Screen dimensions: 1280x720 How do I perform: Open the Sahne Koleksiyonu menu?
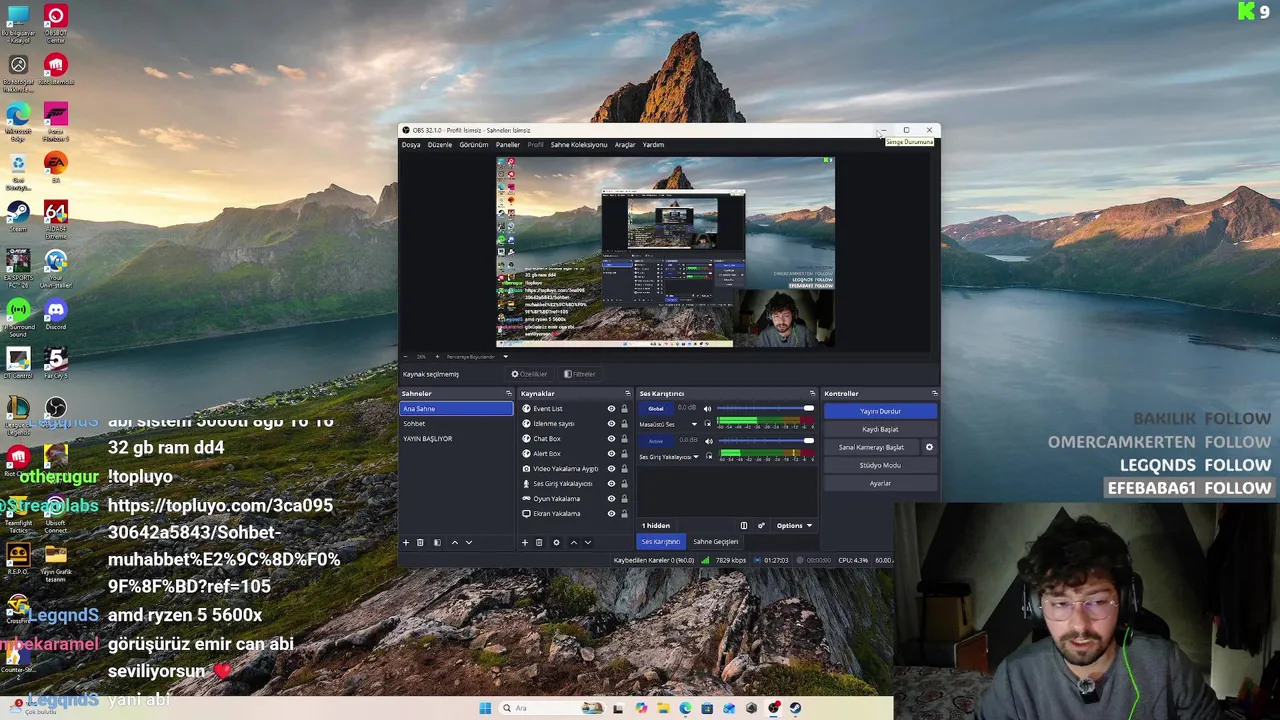click(579, 145)
